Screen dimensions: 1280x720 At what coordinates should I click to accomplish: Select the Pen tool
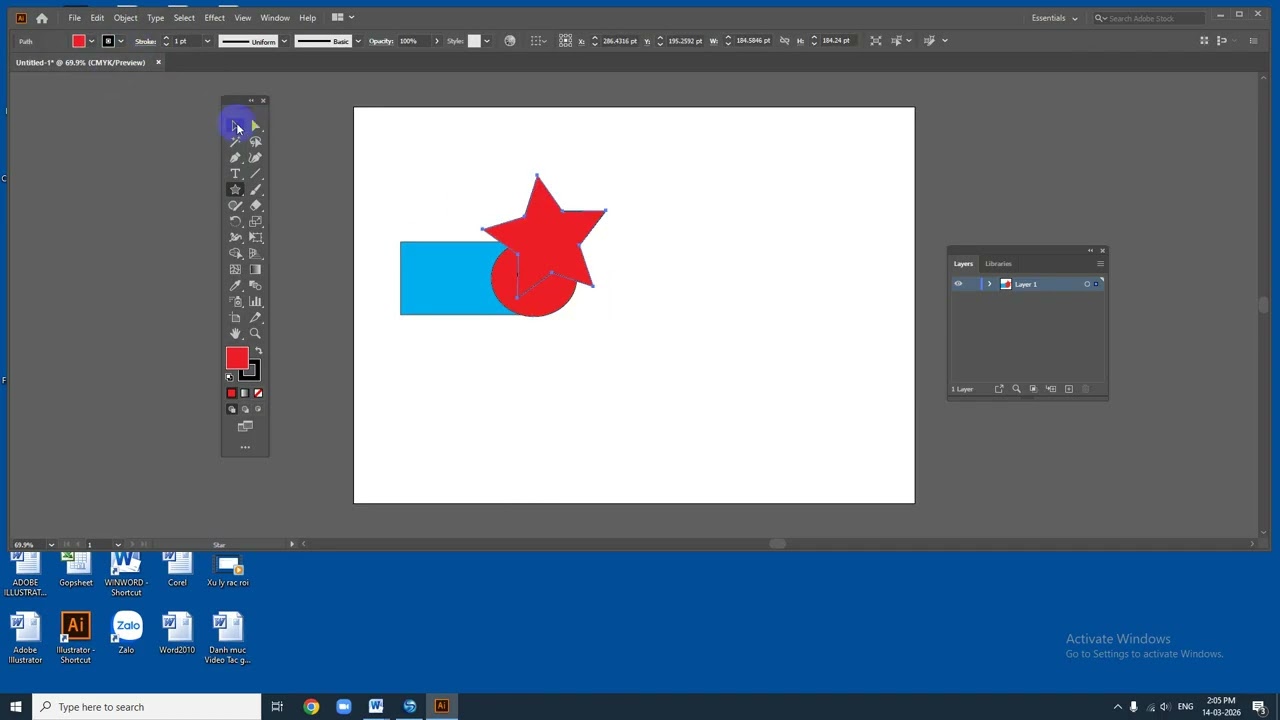click(x=235, y=158)
